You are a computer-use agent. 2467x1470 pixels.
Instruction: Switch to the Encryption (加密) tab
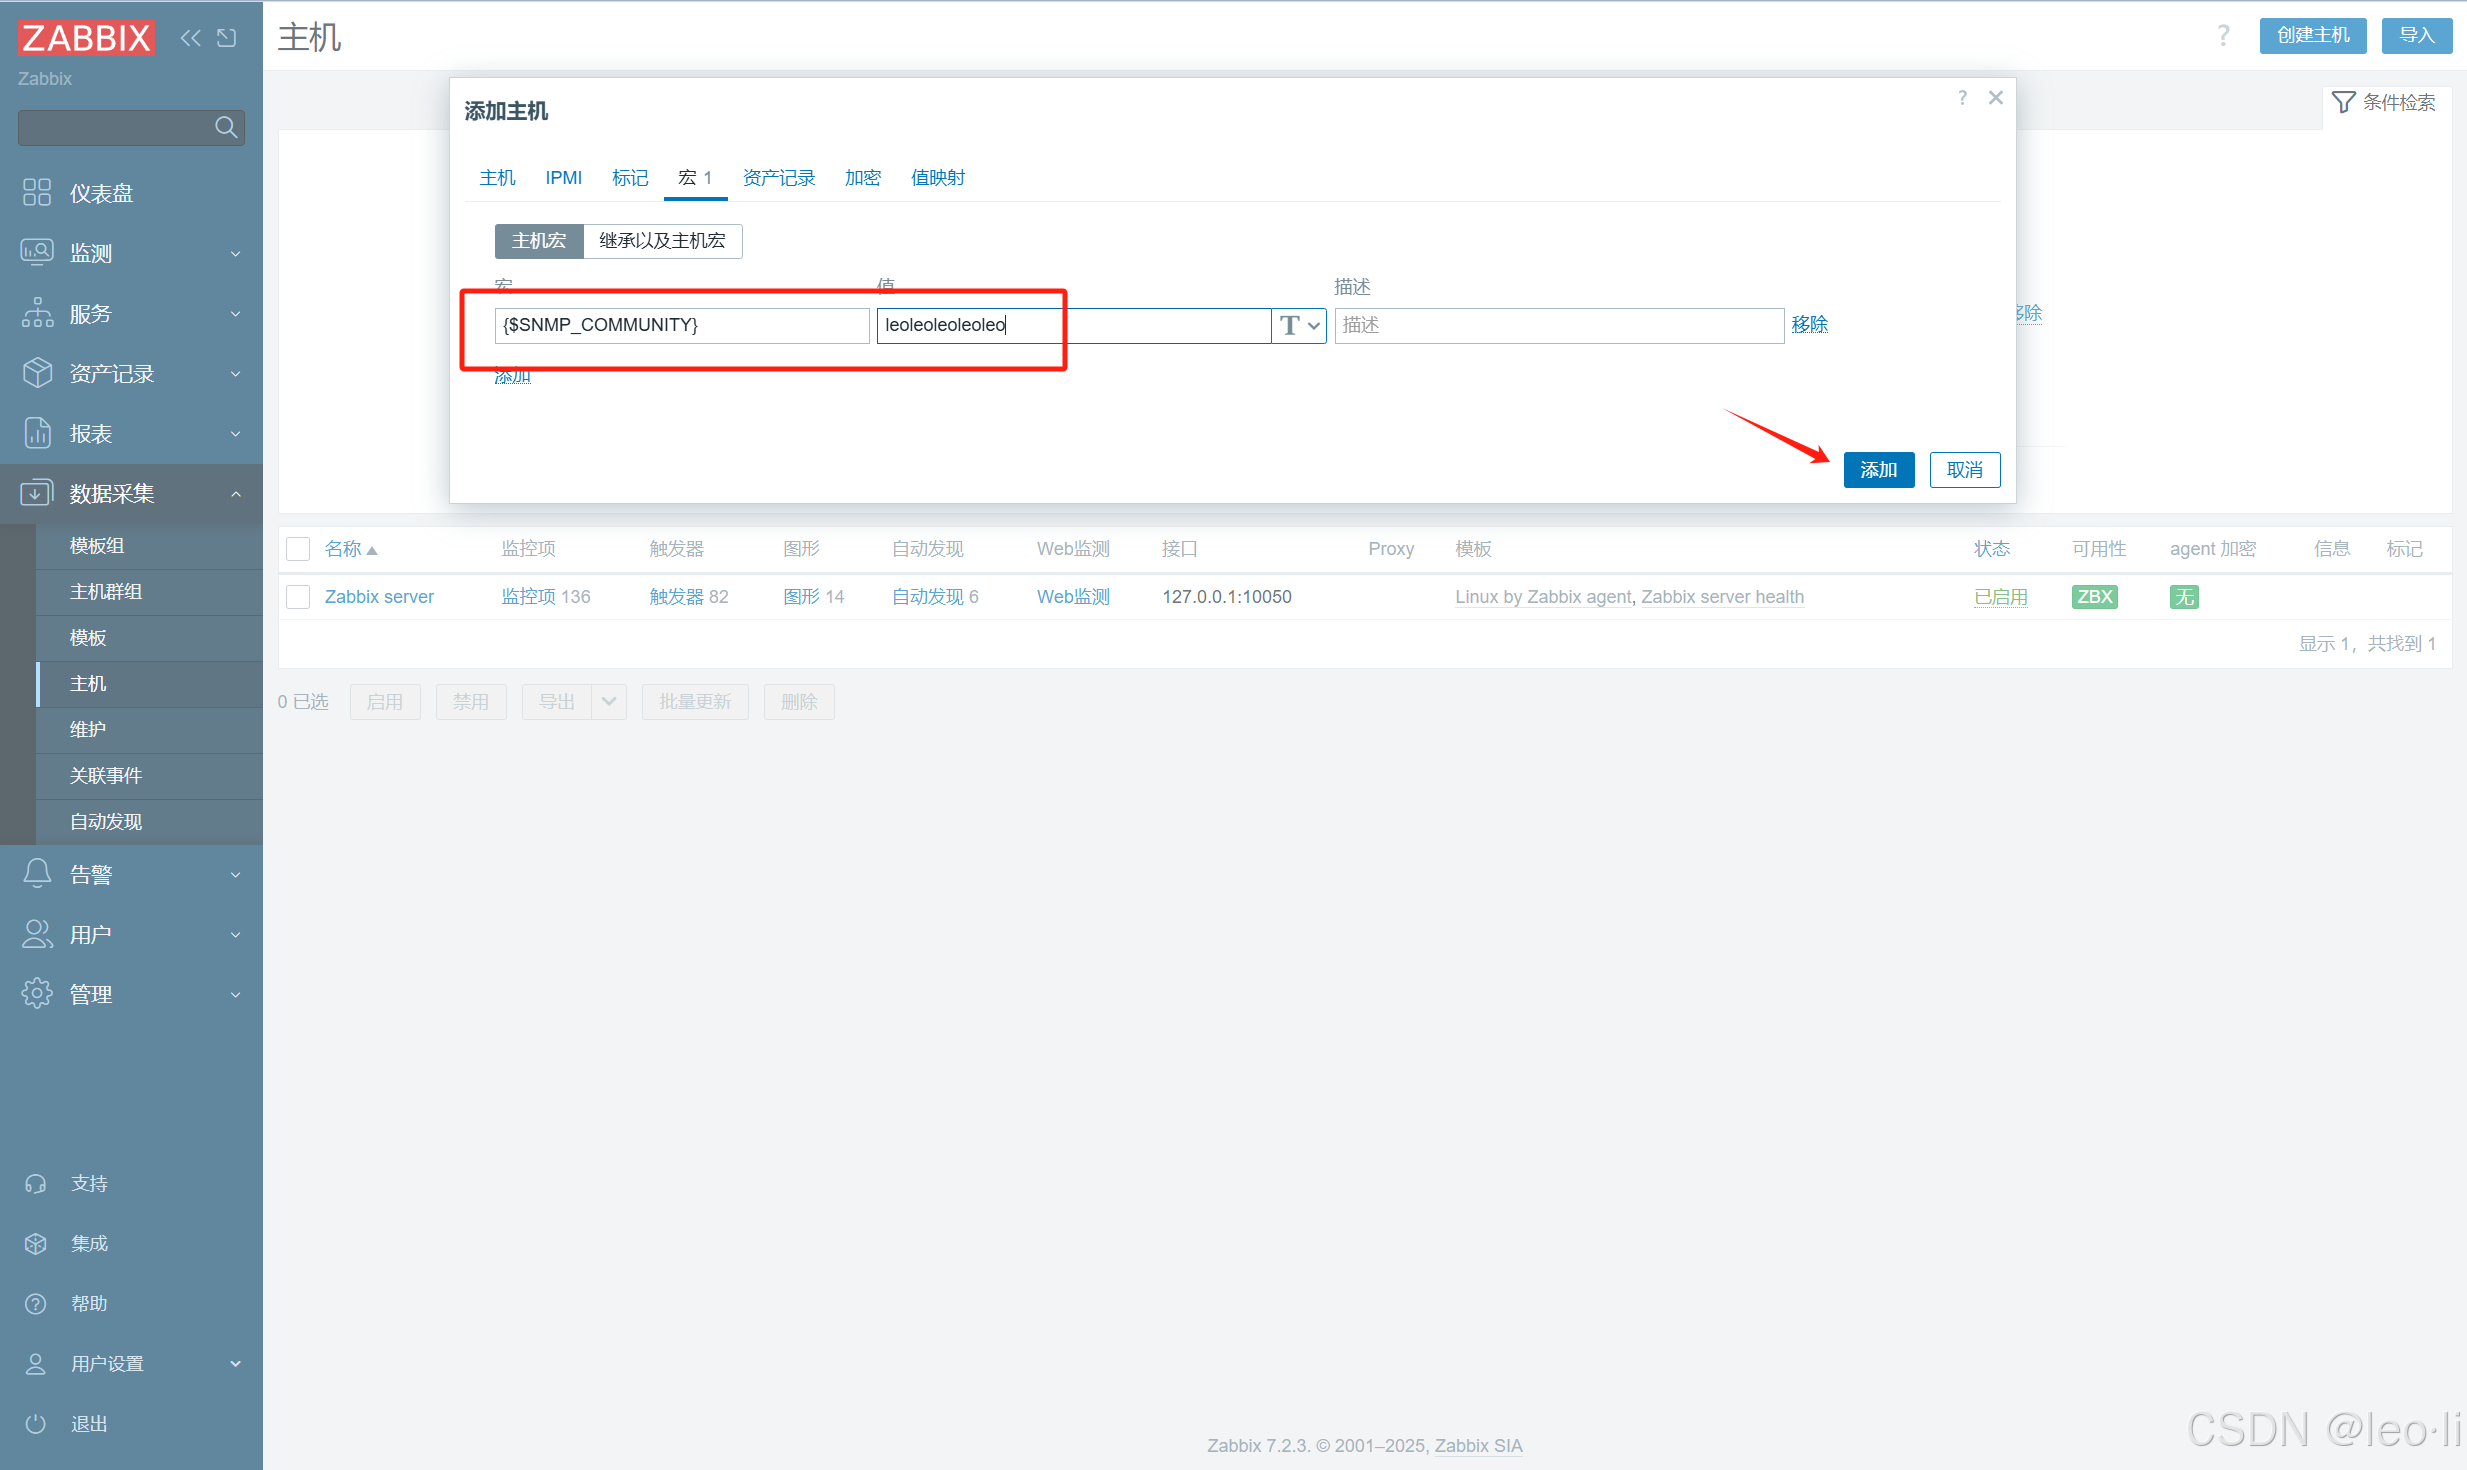click(x=862, y=178)
